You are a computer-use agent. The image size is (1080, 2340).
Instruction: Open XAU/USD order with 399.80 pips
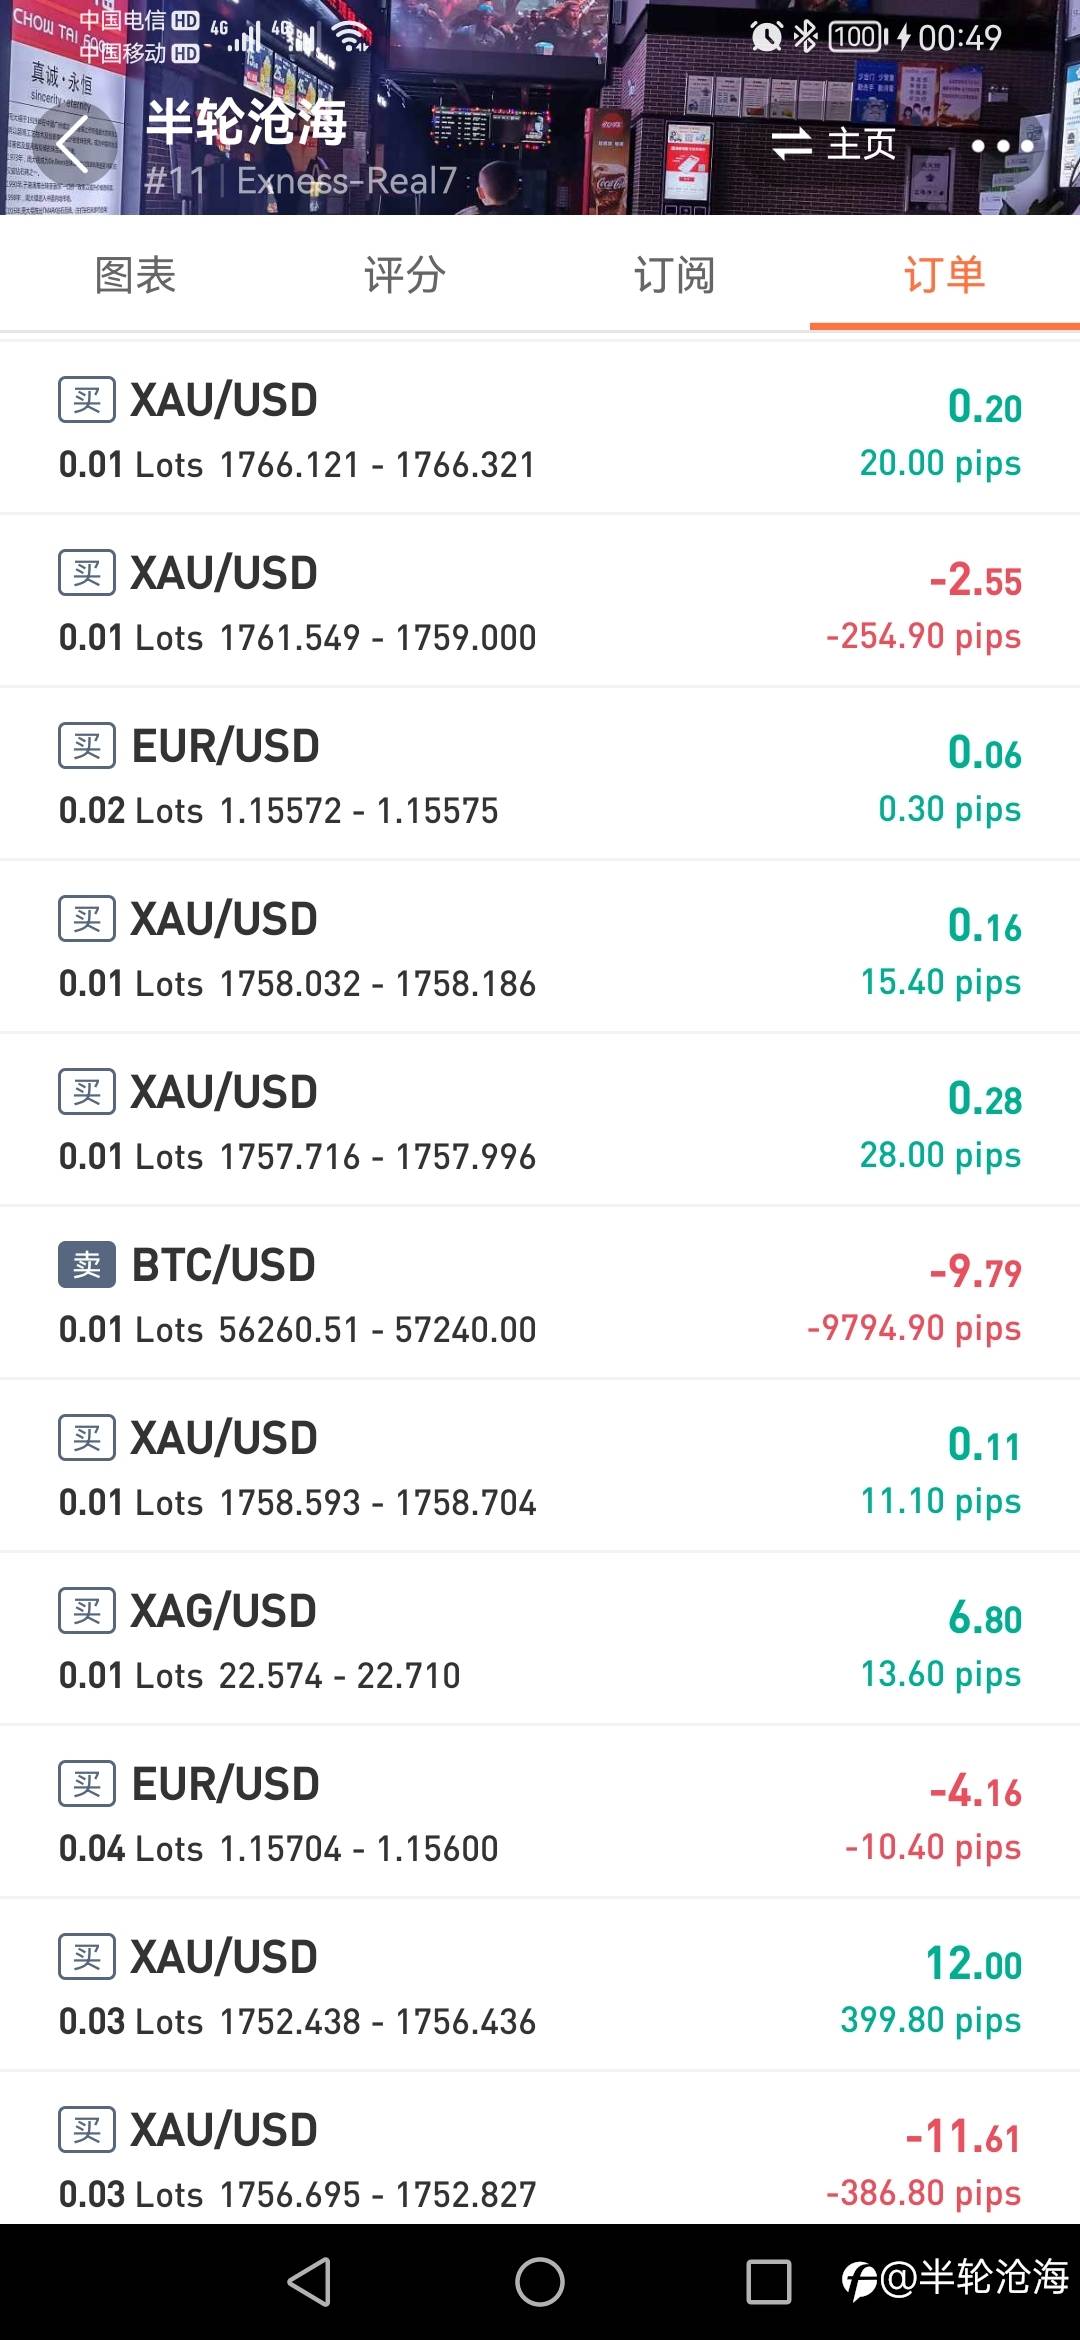[540, 1986]
